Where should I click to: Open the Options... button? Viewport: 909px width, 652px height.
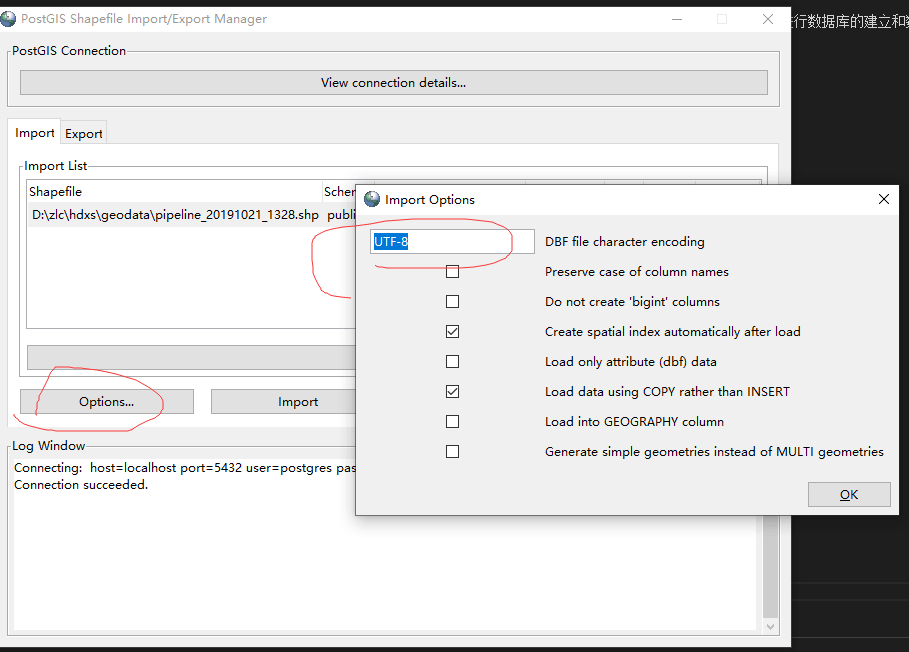(x=106, y=402)
